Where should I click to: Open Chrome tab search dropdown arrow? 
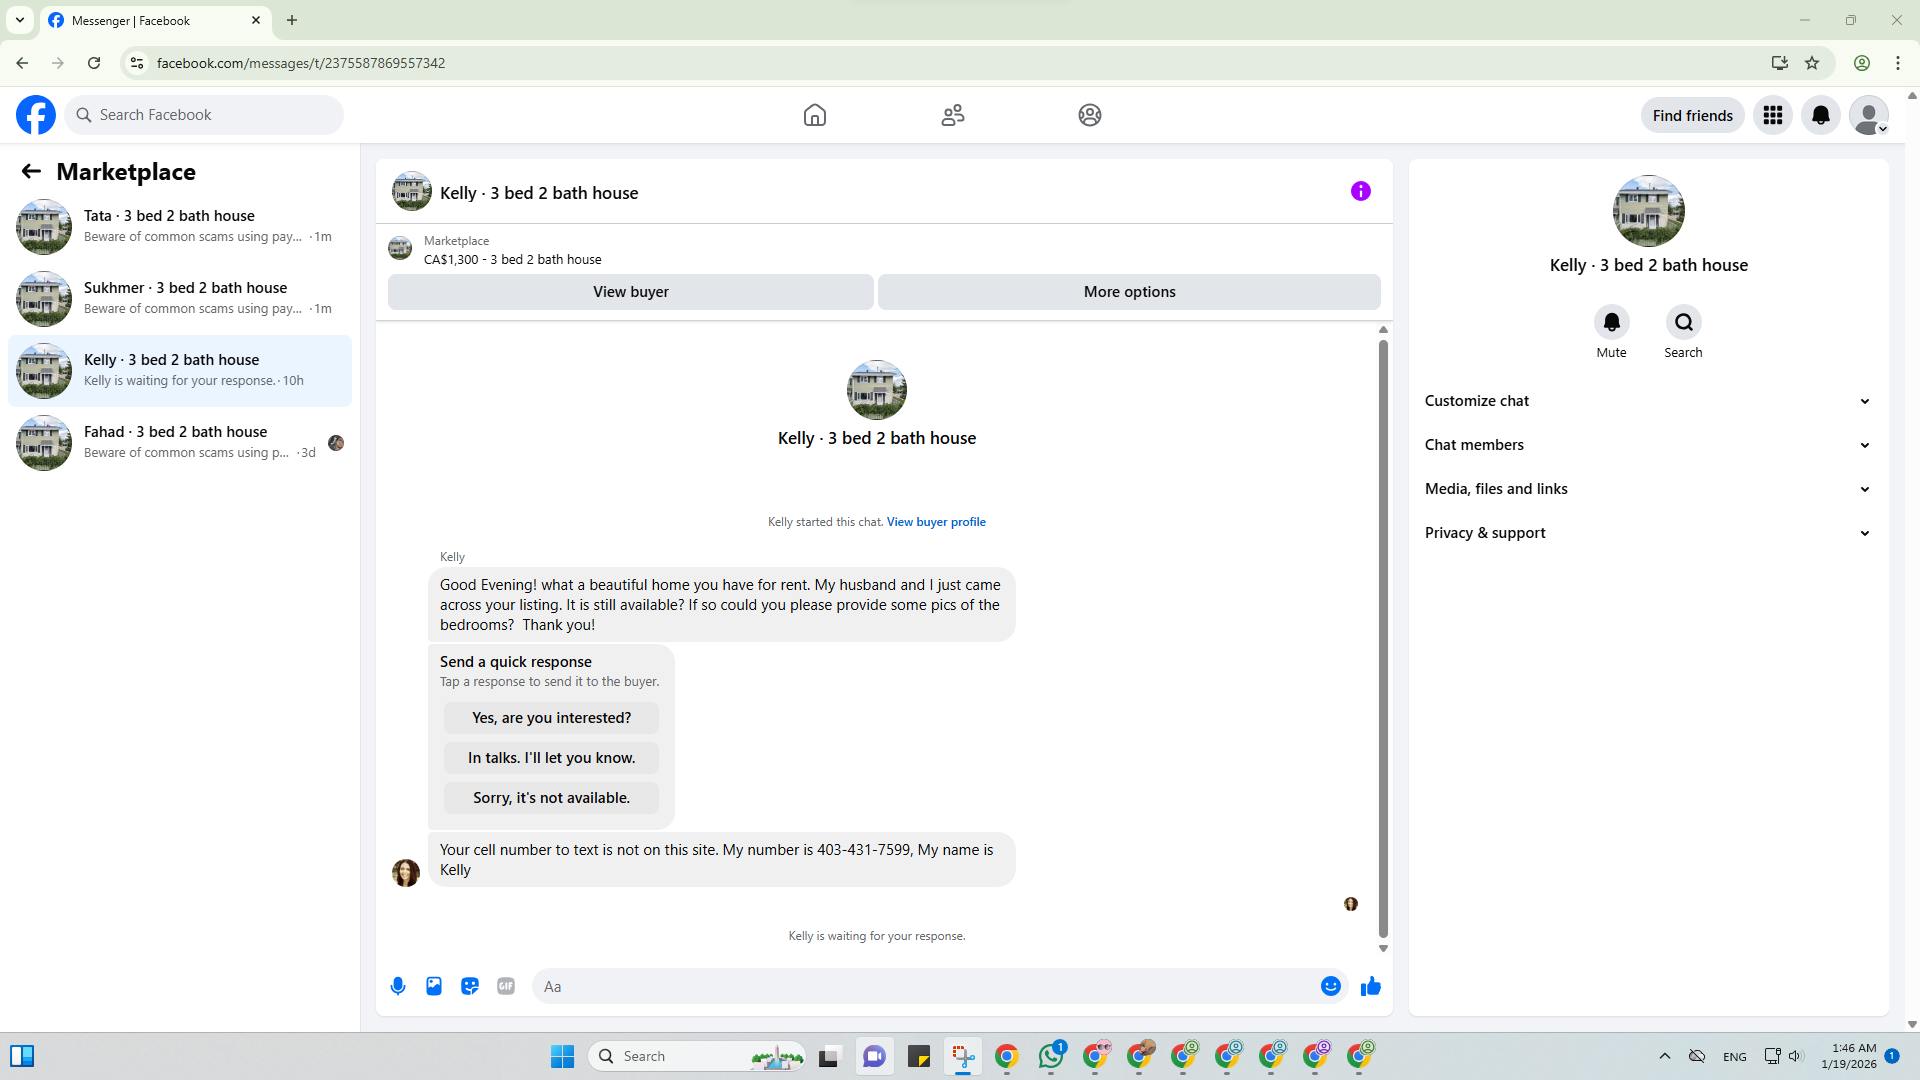pos(20,20)
